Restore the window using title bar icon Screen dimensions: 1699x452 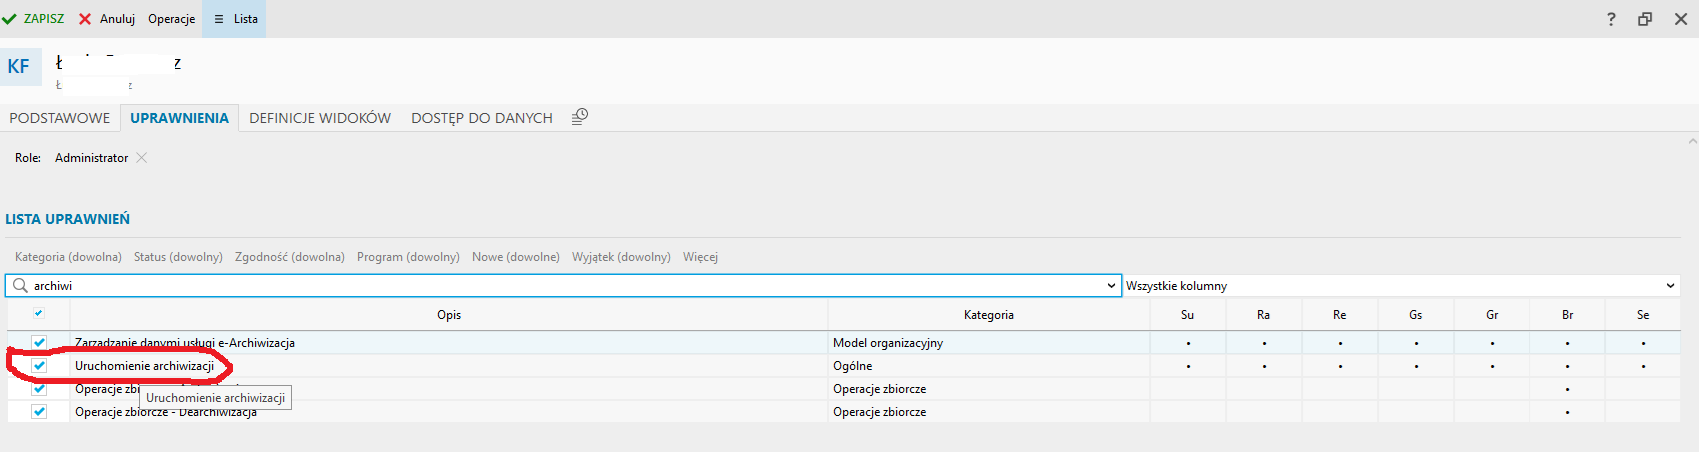coord(1645,19)
